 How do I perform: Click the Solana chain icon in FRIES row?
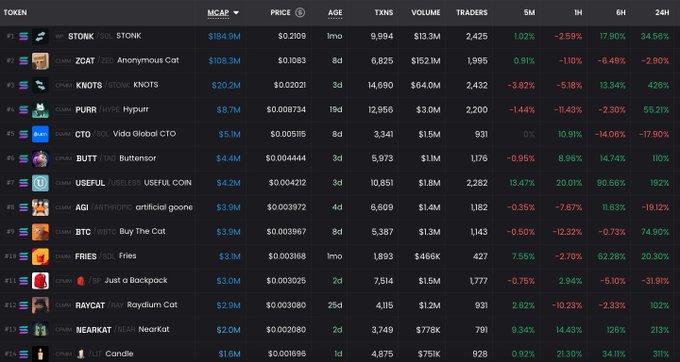click(23, 257)
